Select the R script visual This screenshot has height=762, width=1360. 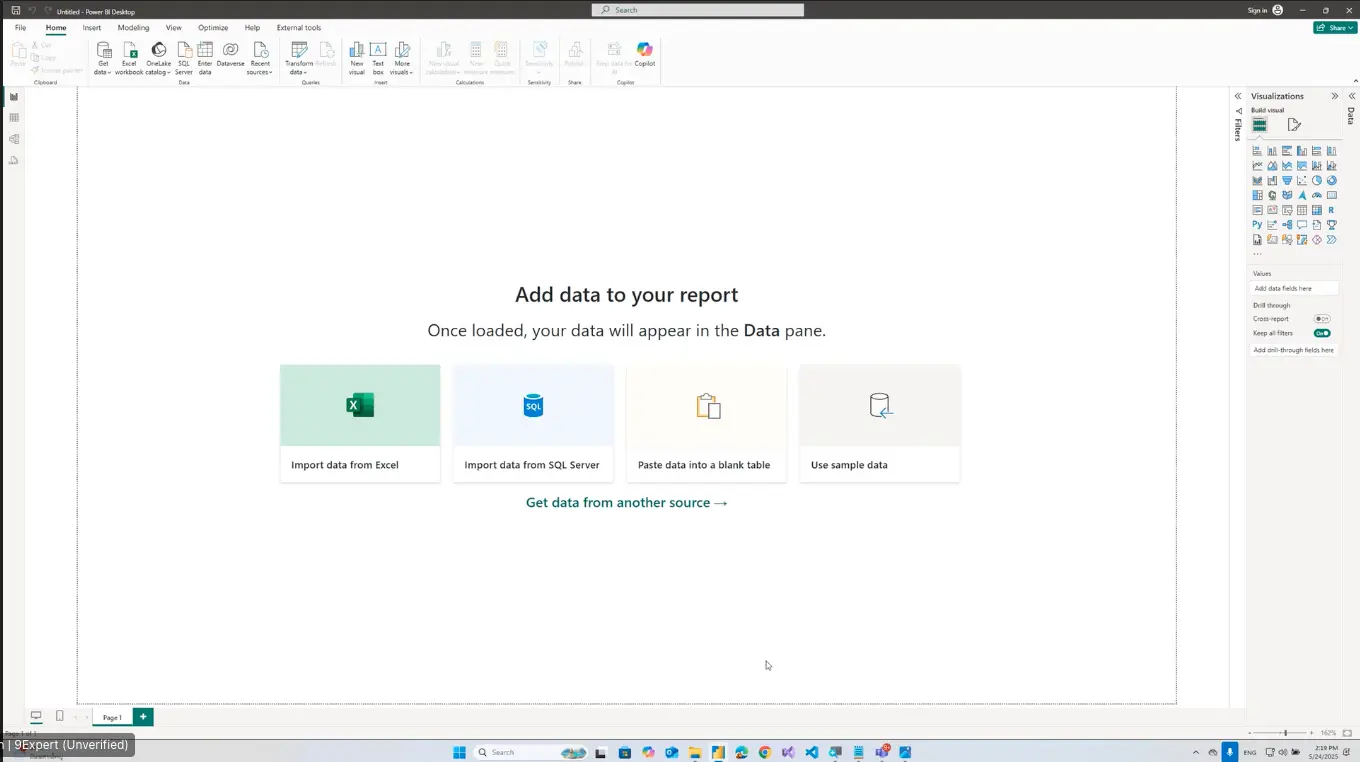pos(1331,210)
